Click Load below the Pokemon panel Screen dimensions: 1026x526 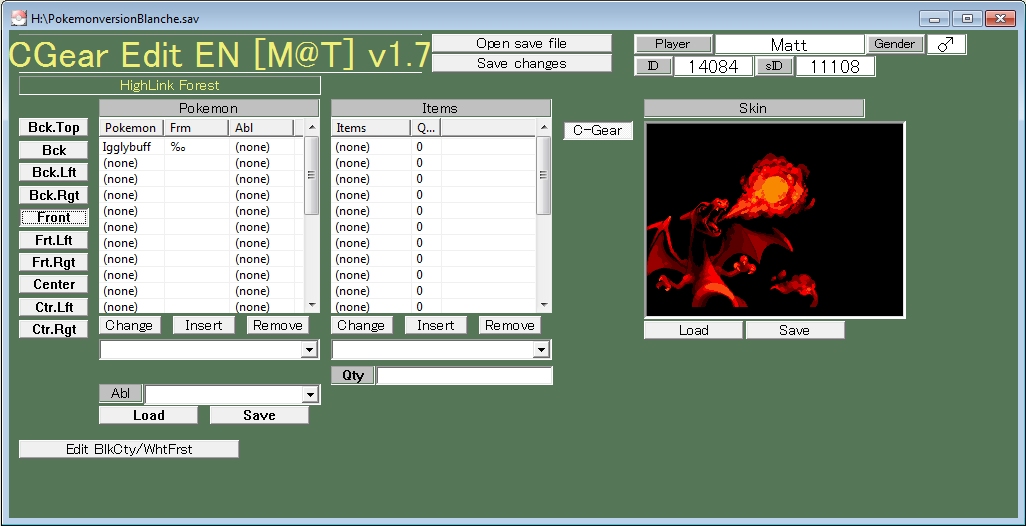pos(149,415)
